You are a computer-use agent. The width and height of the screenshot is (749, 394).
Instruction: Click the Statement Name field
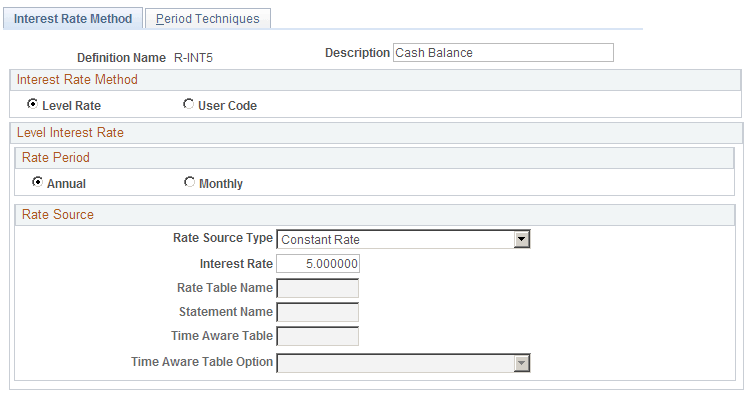317,312
